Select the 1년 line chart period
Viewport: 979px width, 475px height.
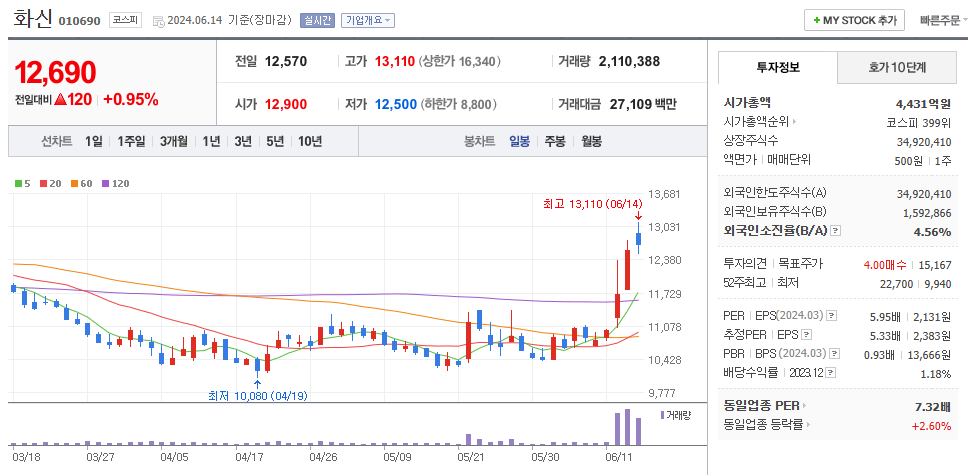211,141
